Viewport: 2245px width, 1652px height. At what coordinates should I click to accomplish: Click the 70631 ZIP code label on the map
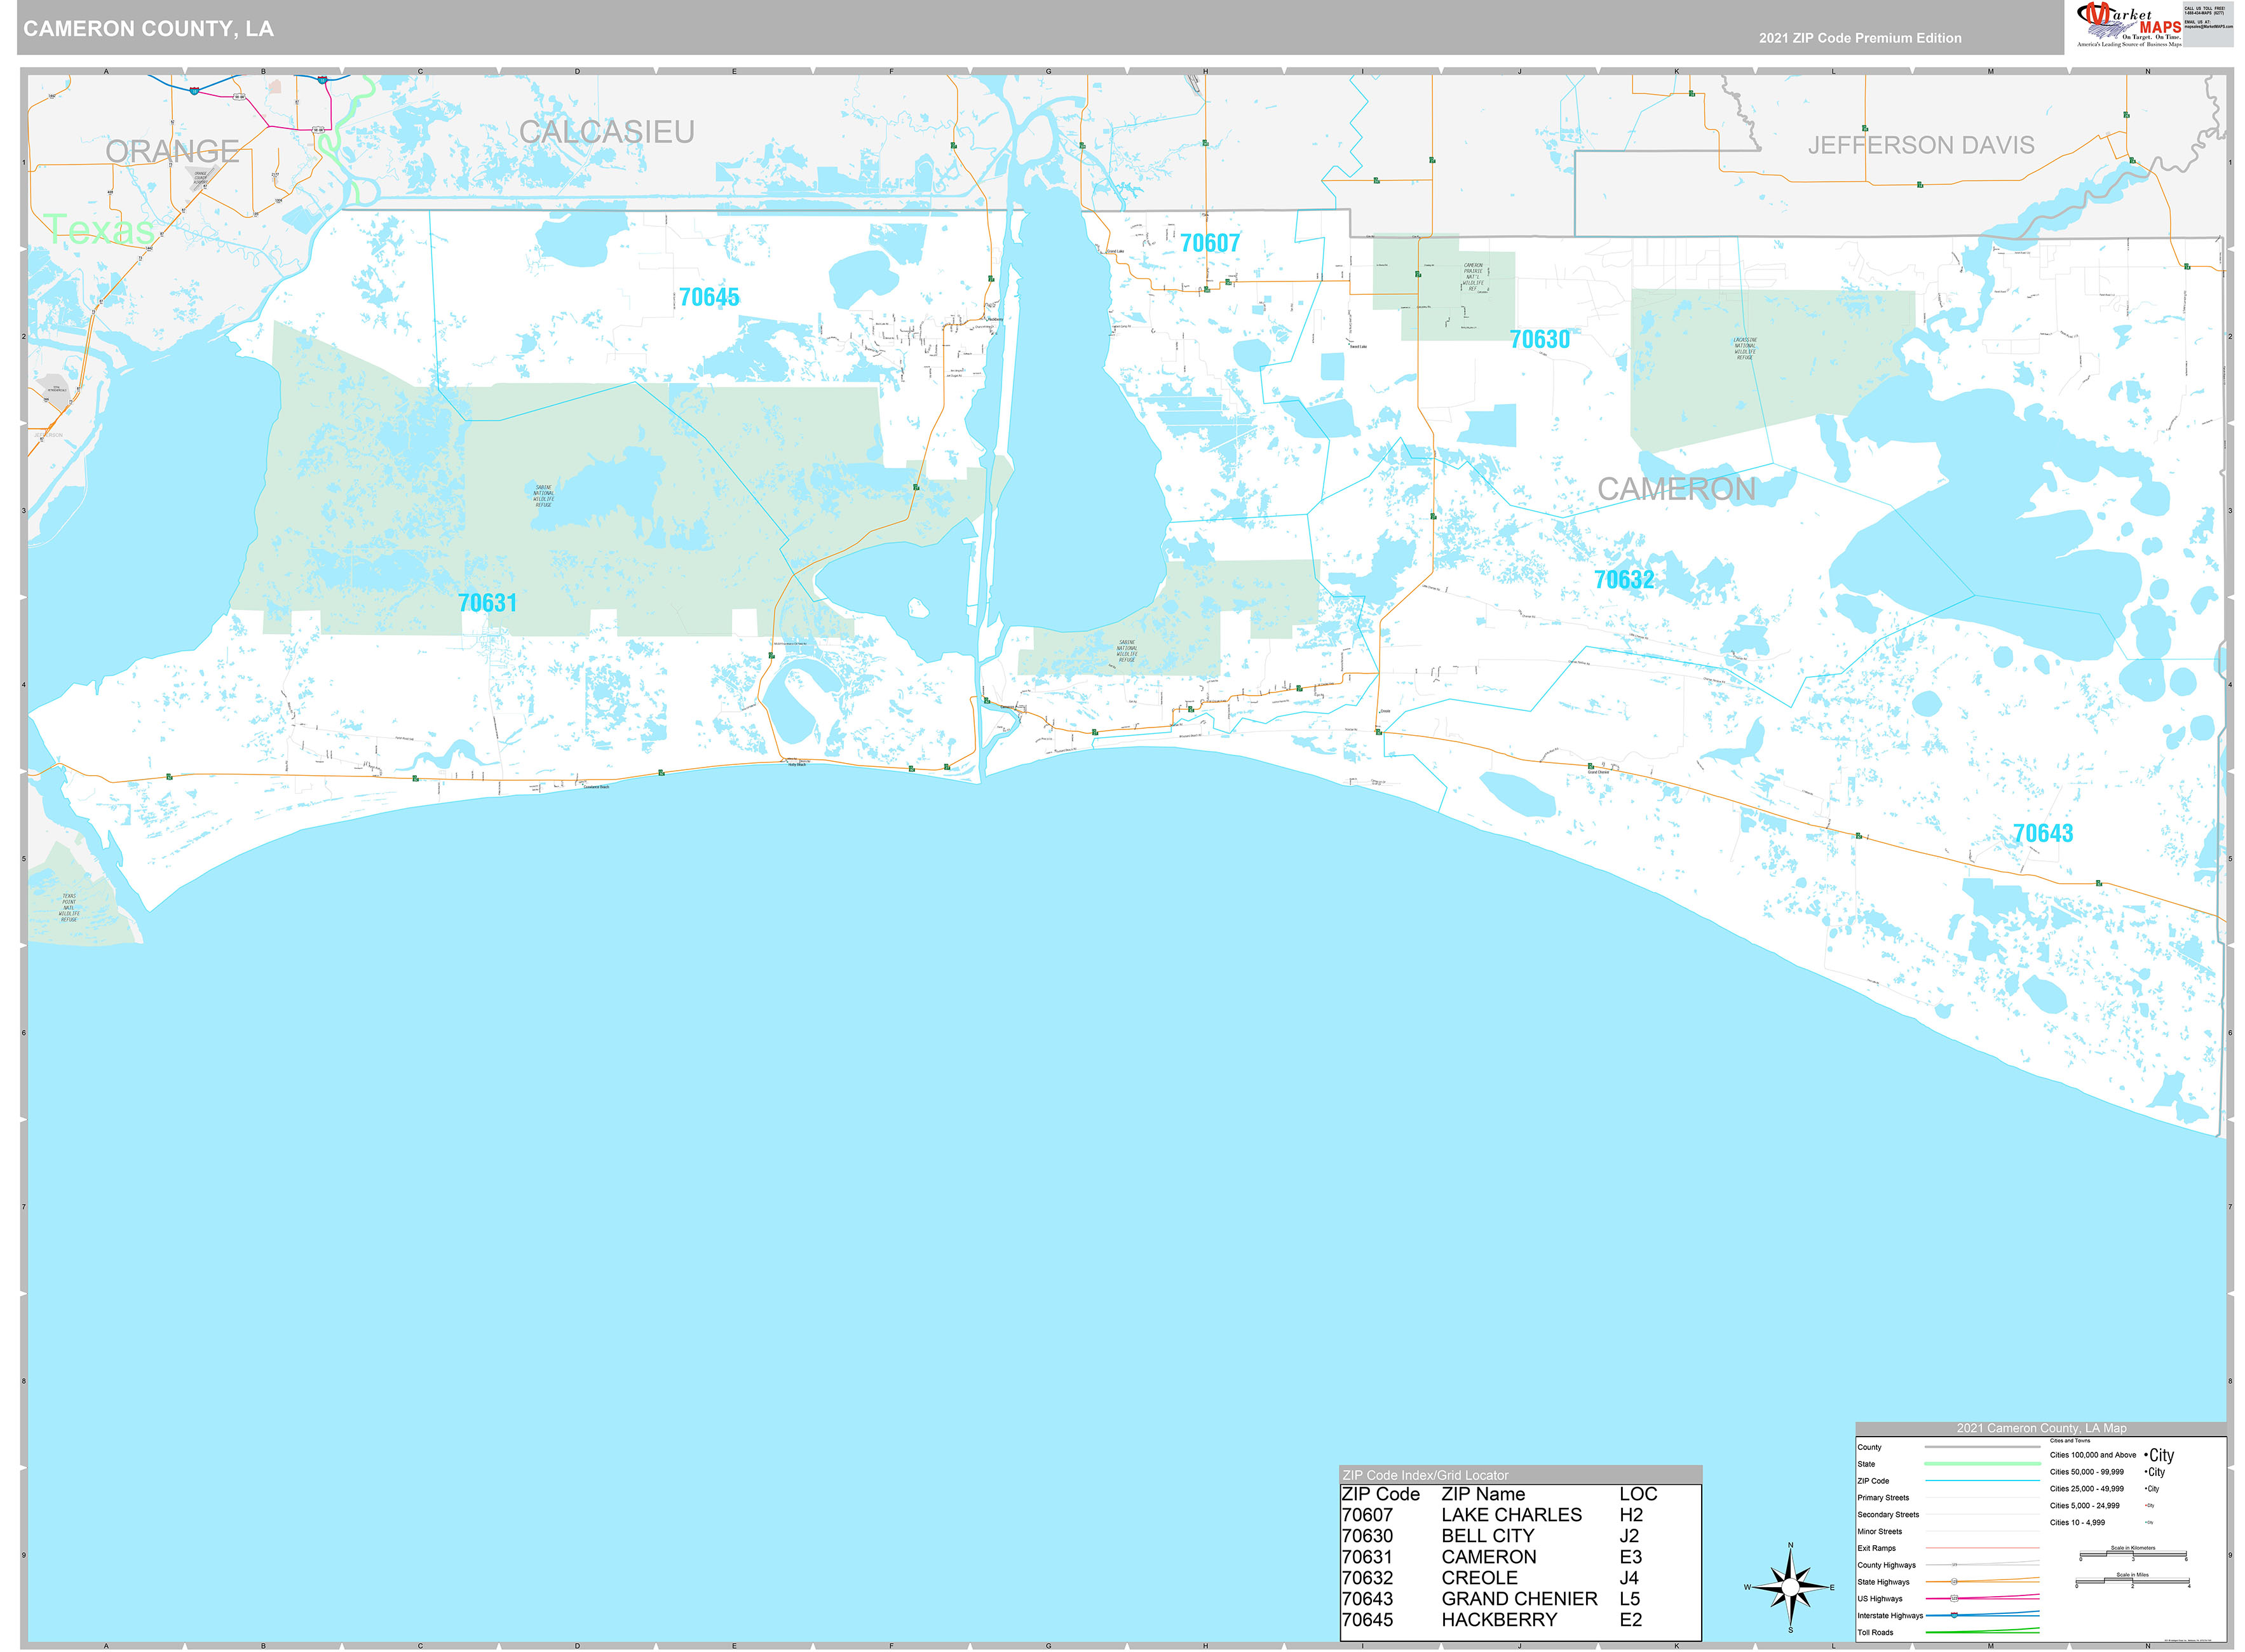coord(488,603)
